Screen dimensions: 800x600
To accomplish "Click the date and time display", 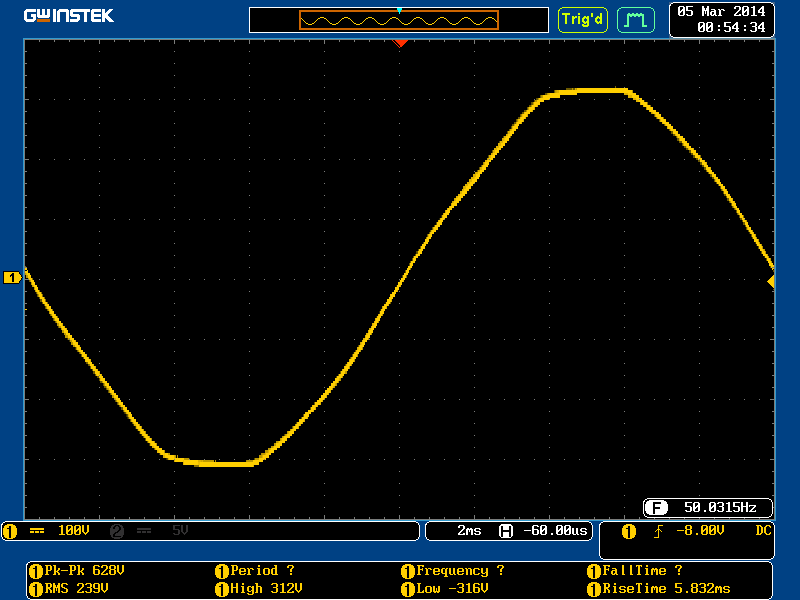I will click(721, 19).
